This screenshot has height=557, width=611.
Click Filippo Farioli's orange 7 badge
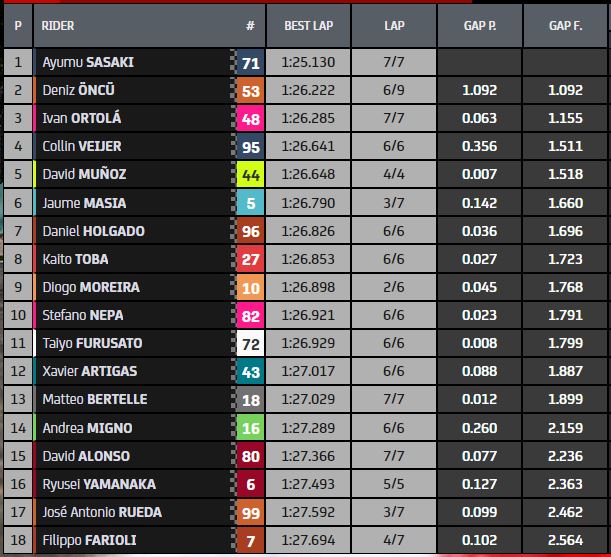[x=250, y=541]
